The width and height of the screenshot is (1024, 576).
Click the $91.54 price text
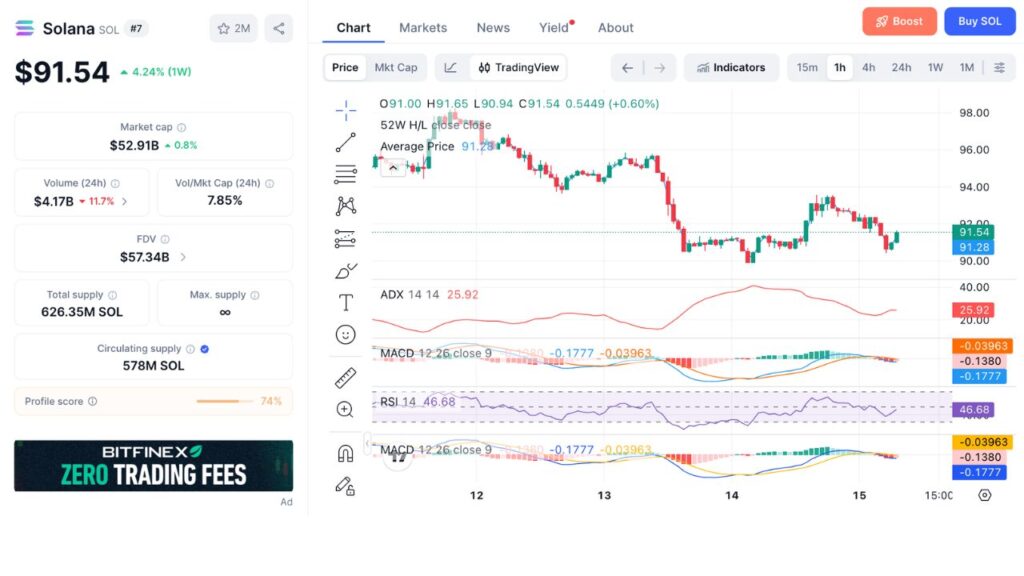(x=62, y=72)
